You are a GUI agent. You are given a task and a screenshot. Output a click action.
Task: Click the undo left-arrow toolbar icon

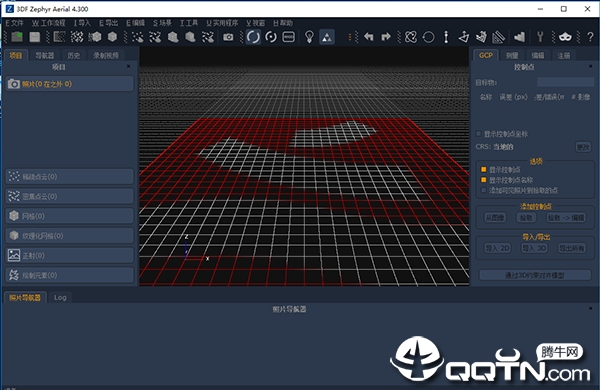coord(368,37)
